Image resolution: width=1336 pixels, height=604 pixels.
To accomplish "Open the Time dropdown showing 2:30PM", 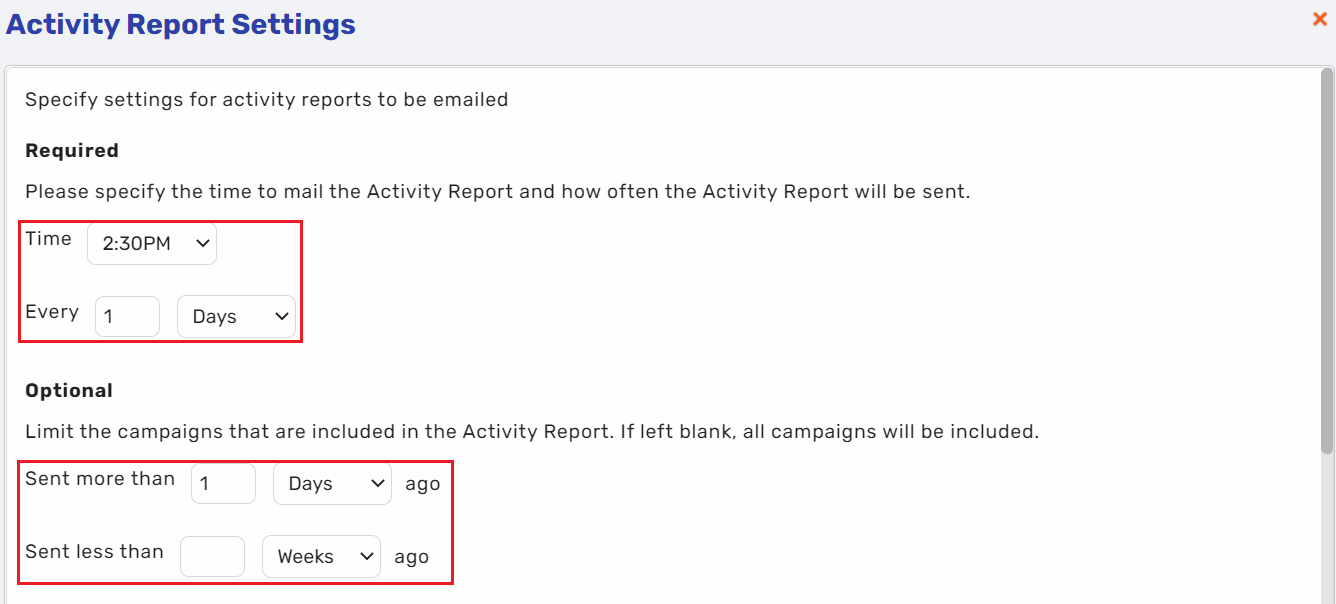I will pyautogui.click(x=152, y=243).
